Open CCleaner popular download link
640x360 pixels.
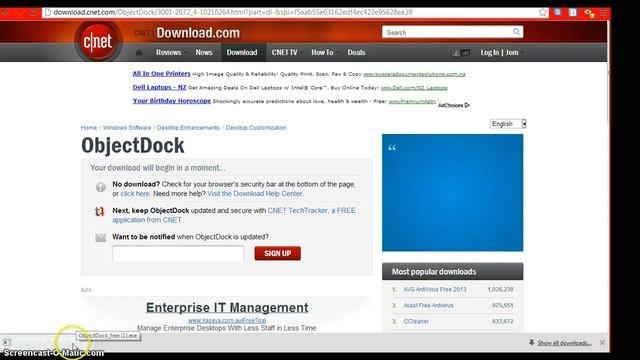tap(416, 321)
